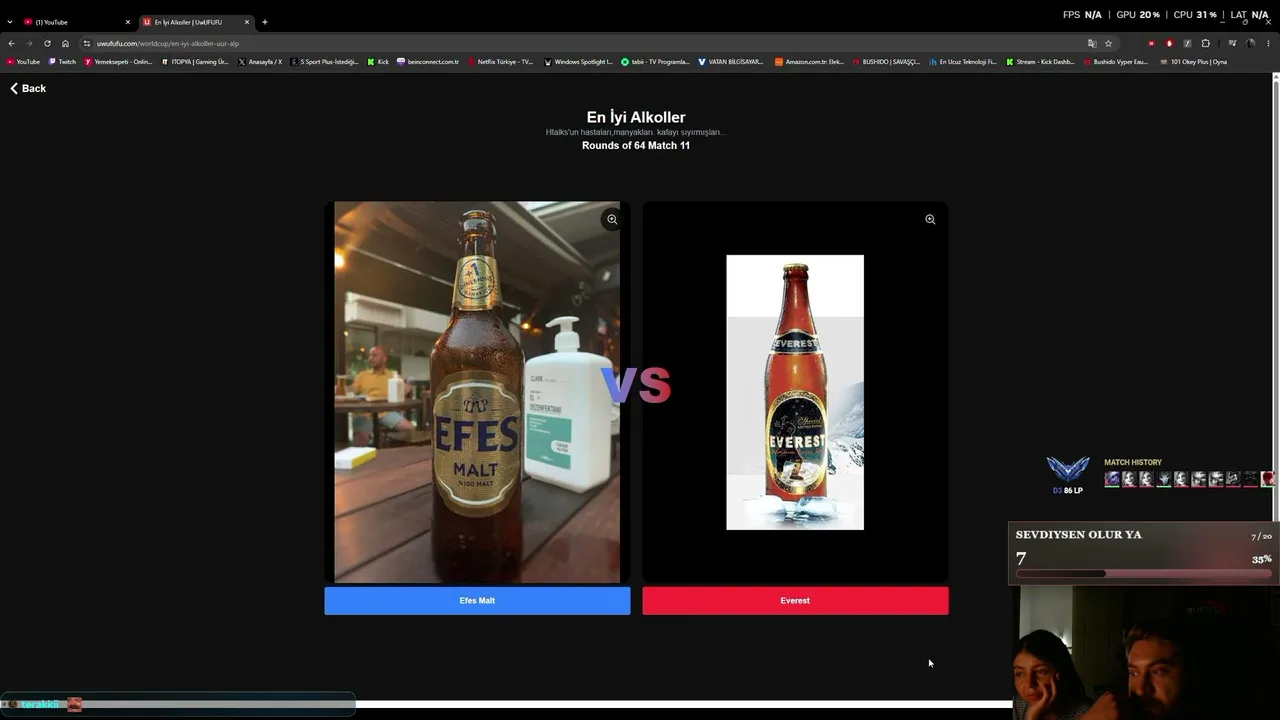Open the S Sport Plus bookmark
The height and width of the screenshot is (720, 1280).
[324, 62]
